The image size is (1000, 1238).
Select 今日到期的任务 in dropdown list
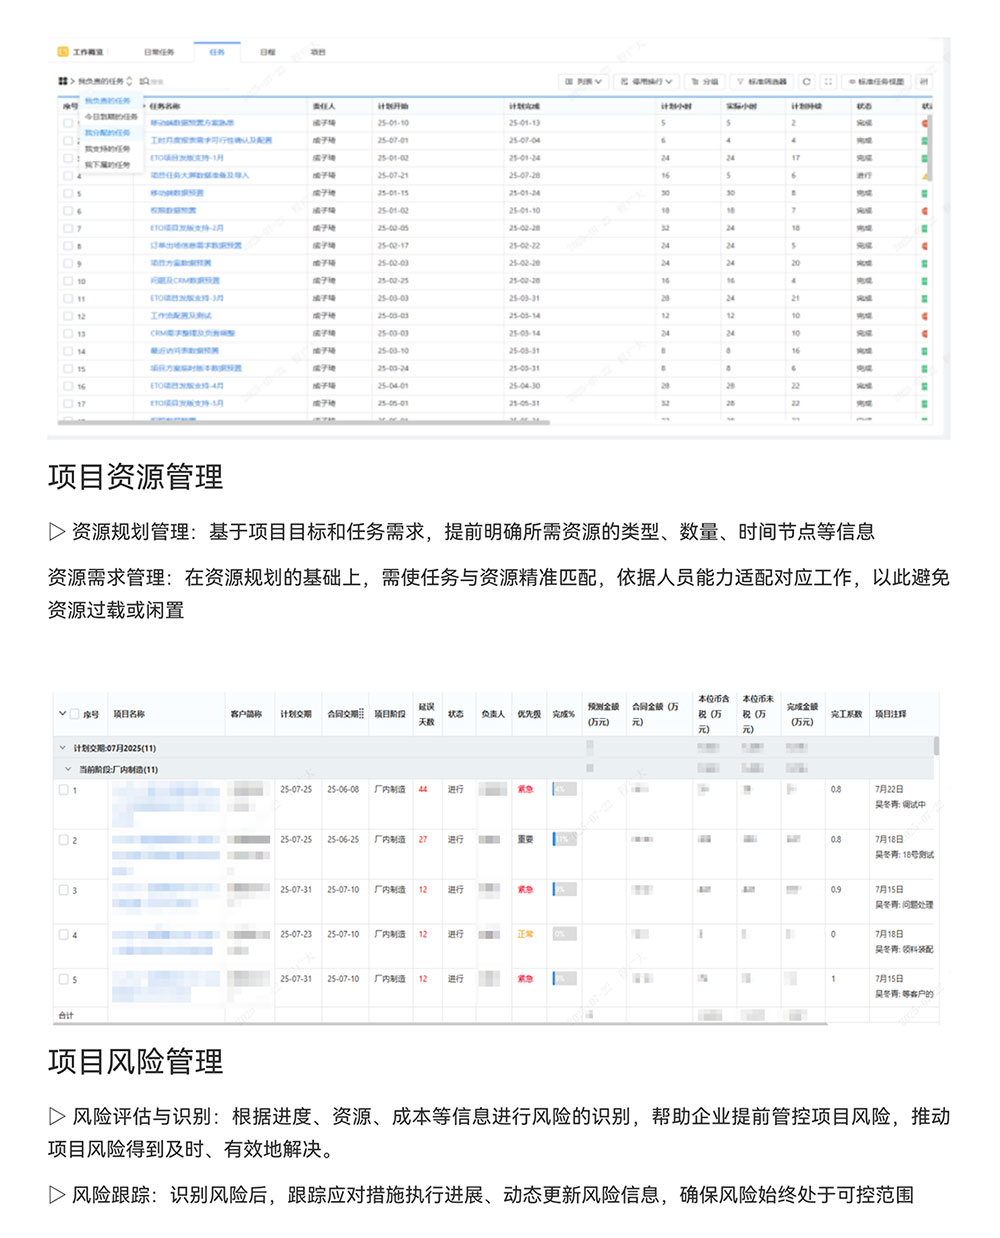[111, 117]
